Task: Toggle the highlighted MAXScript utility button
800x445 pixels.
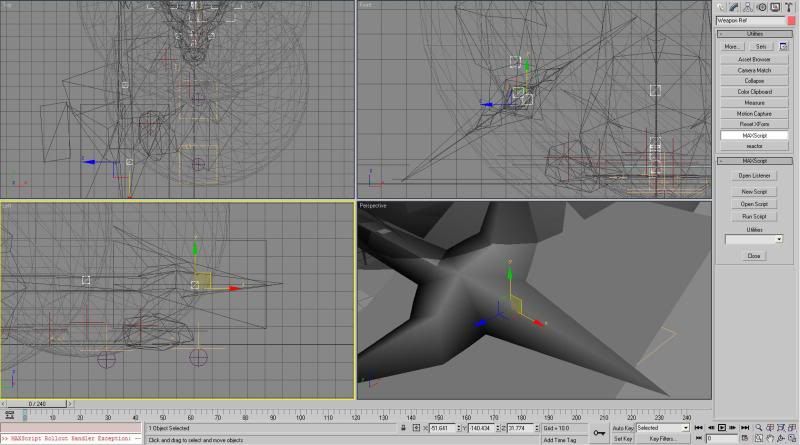Action: (754, 135)
